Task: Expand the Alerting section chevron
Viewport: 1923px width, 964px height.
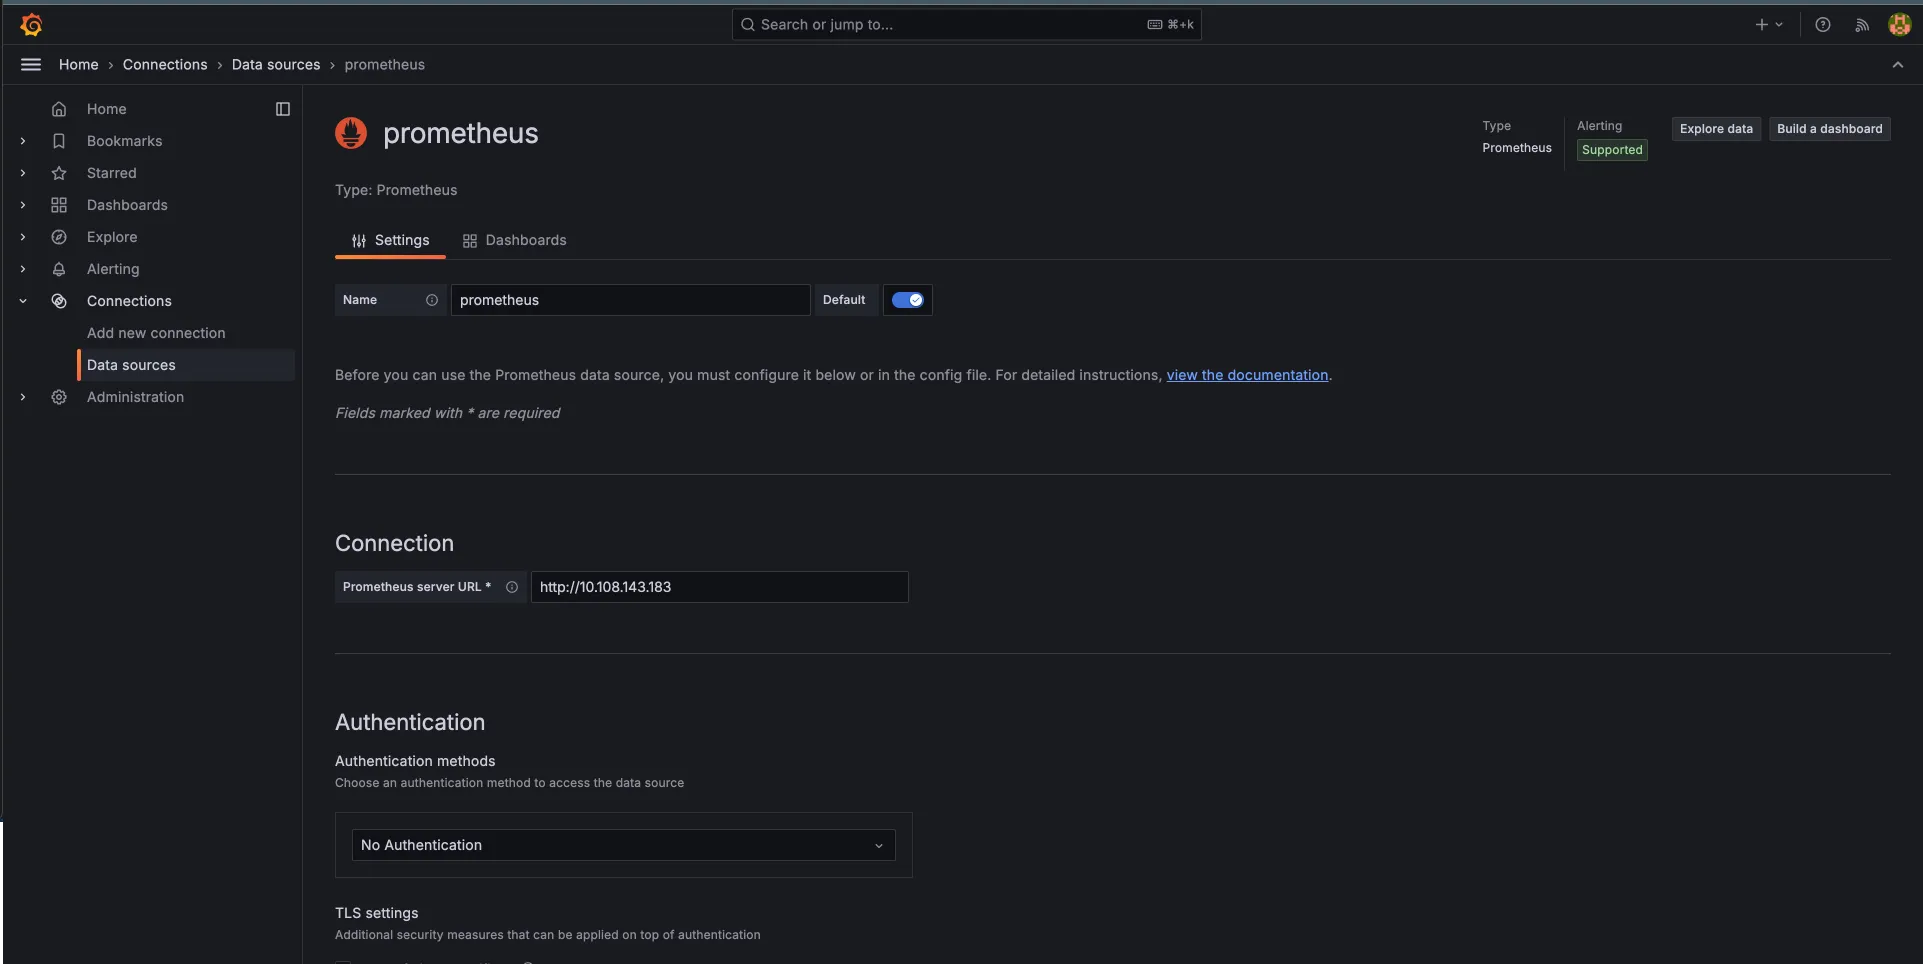Action: point(23,269)
